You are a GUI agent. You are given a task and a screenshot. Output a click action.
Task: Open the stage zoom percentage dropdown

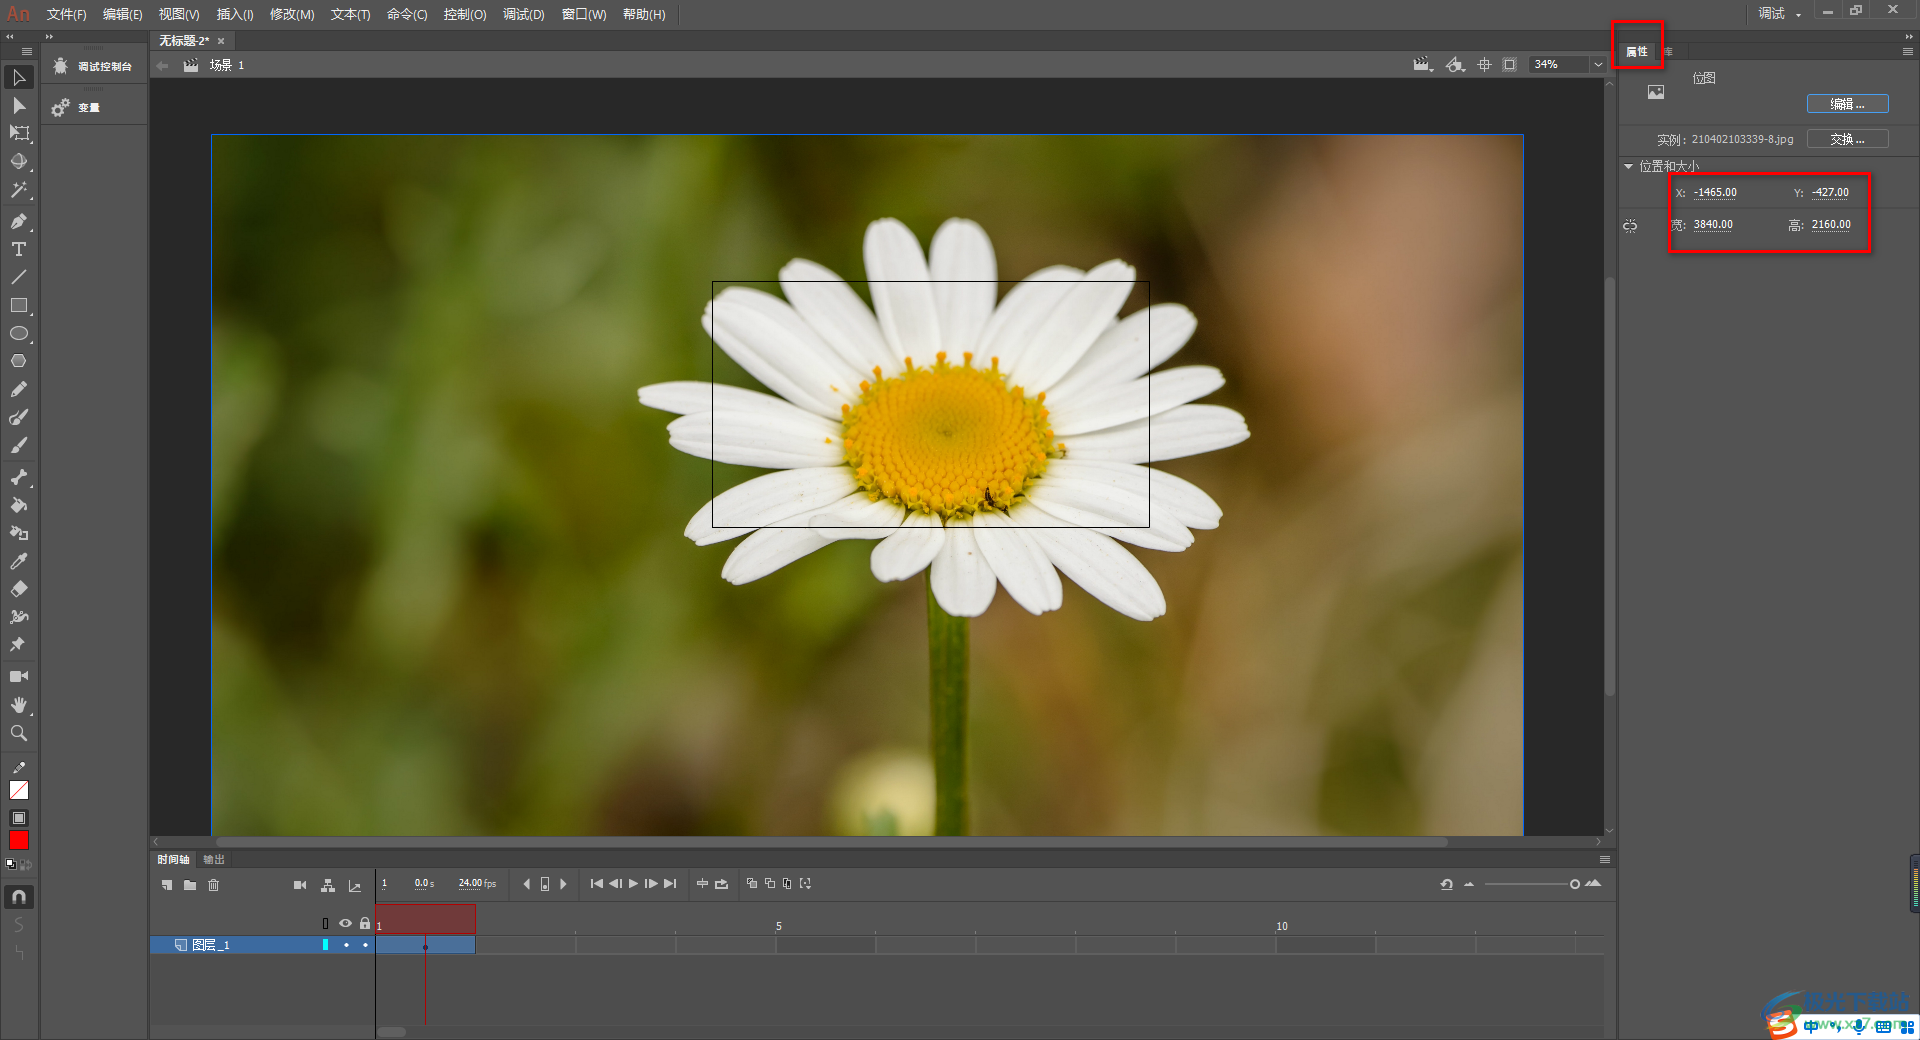click(x=1598, y=65)
